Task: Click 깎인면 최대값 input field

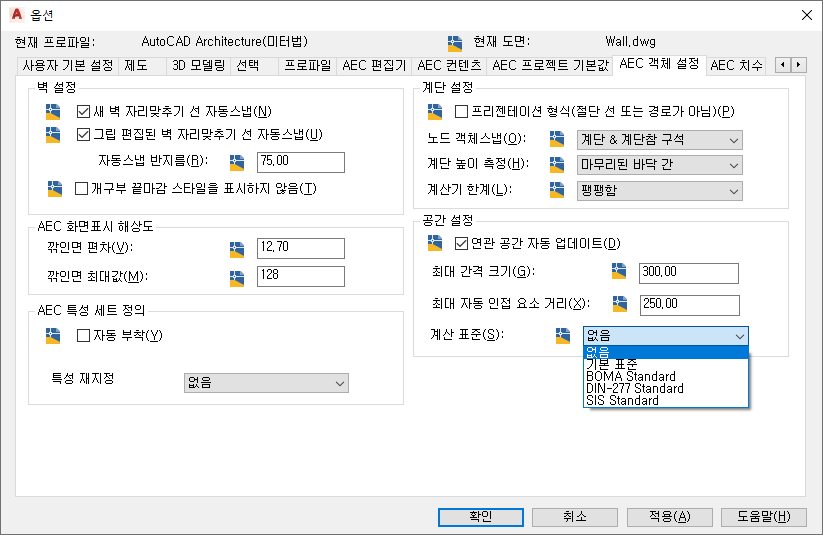Action: [301, 276]
